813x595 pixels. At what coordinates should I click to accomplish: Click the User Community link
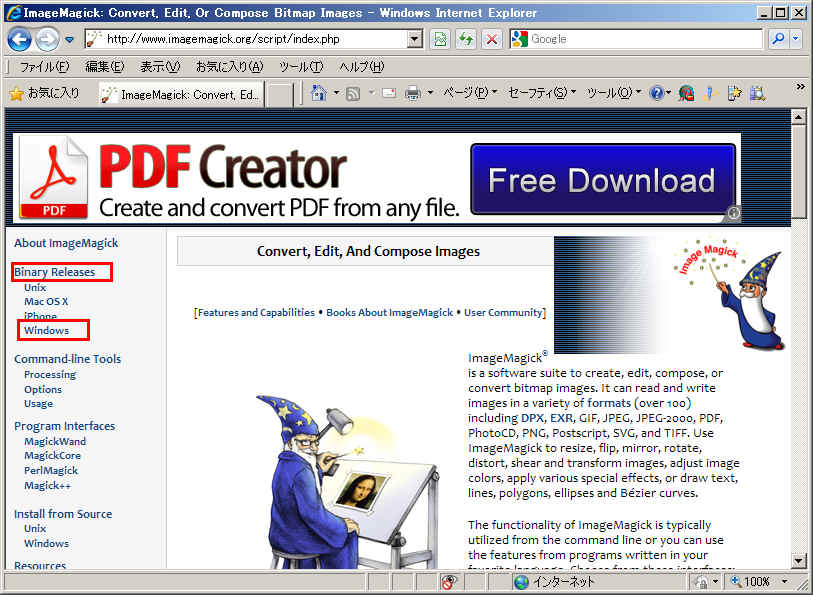[503, 313]
